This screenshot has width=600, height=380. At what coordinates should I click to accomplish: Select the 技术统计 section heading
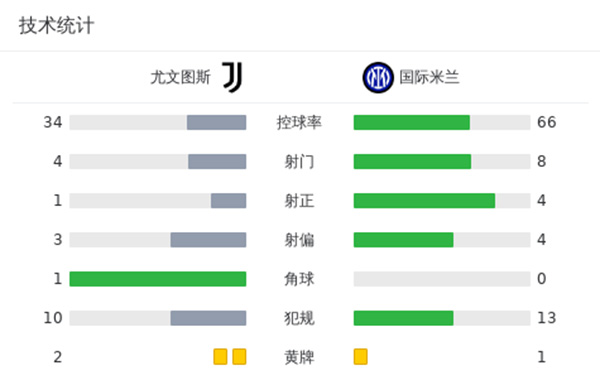click(56, 26)
